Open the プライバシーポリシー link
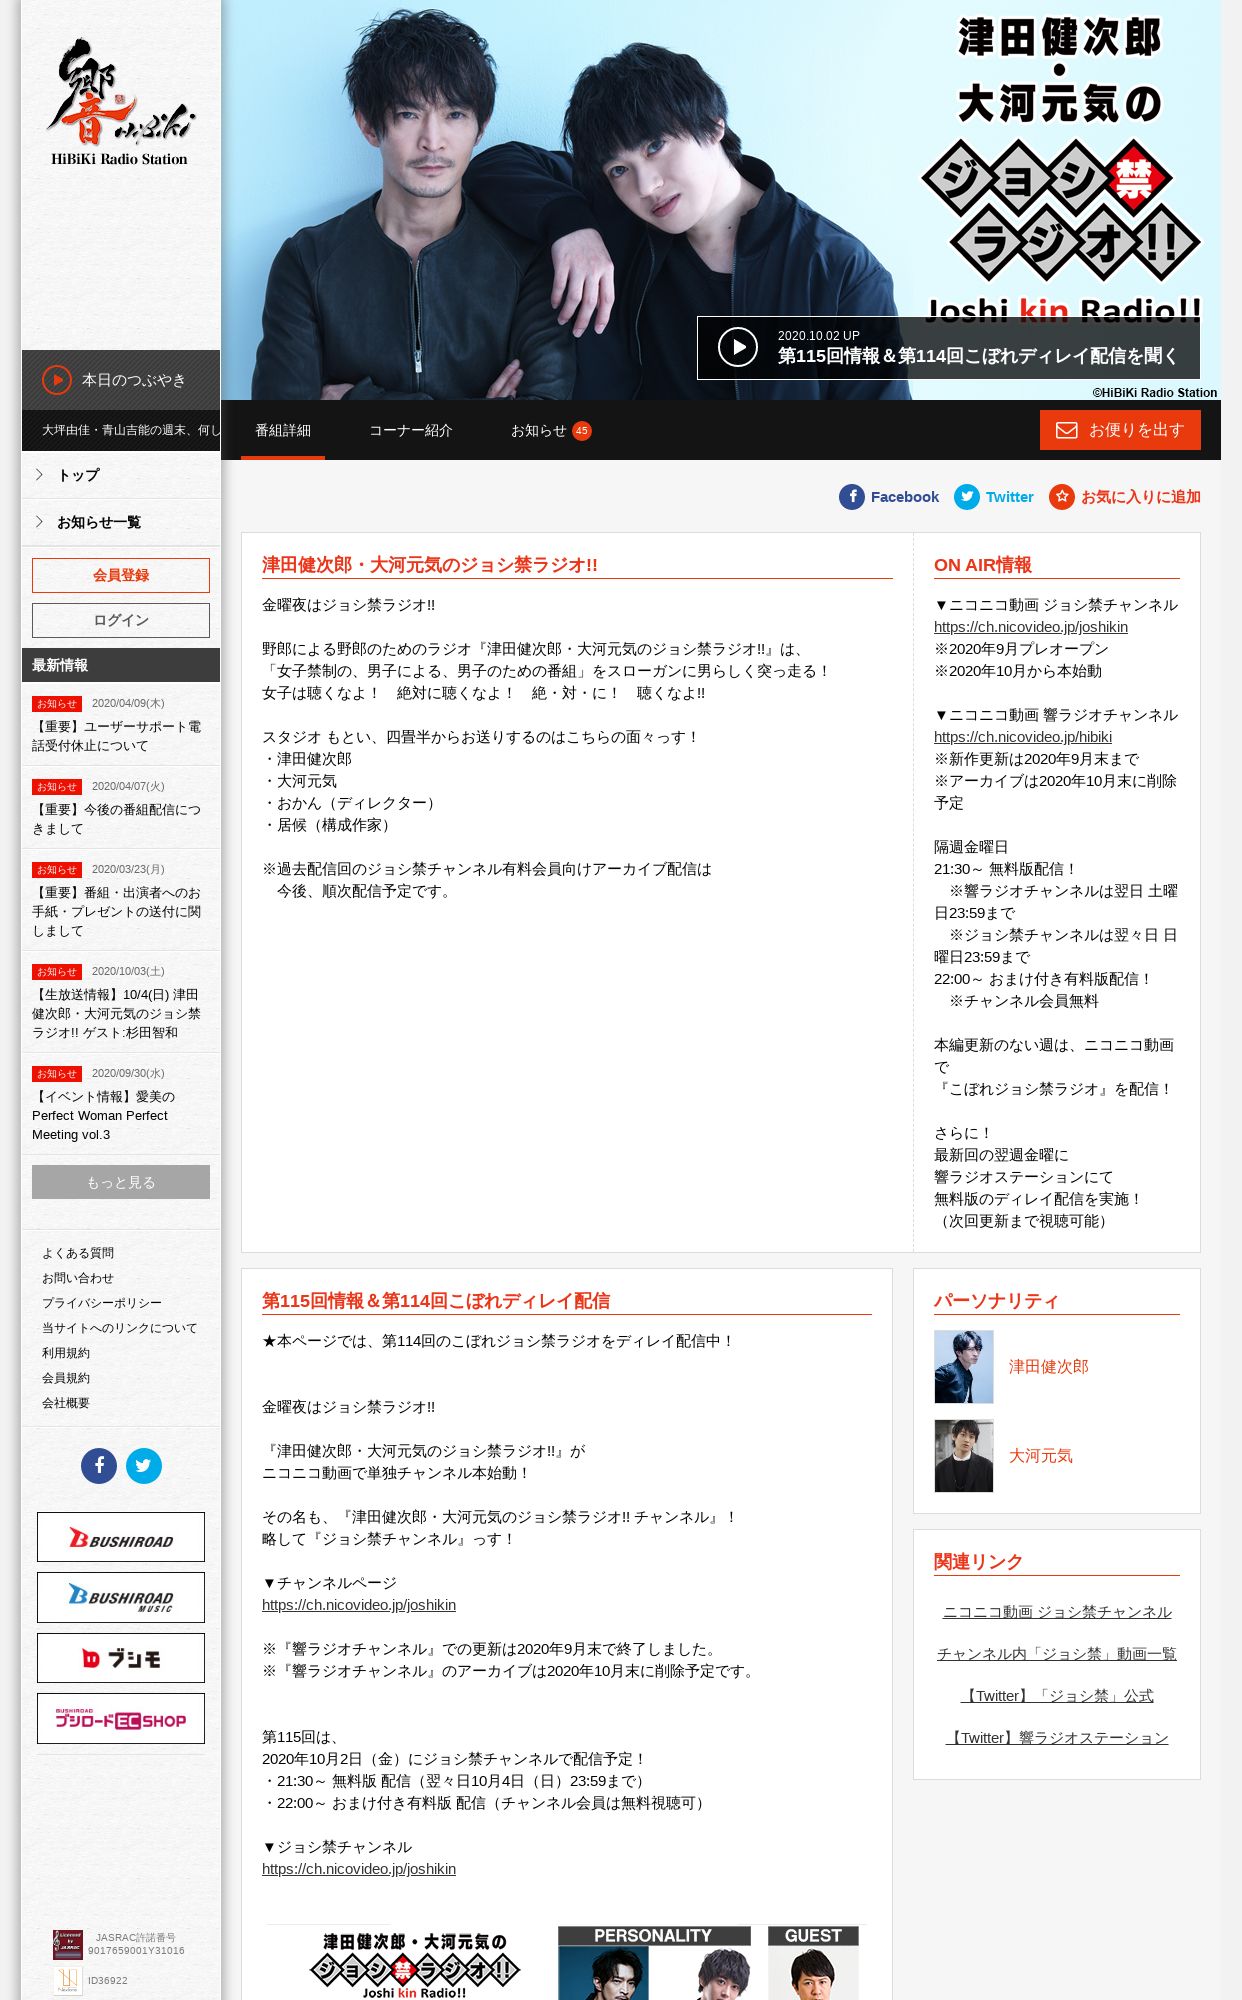 tap(102, 1303)
